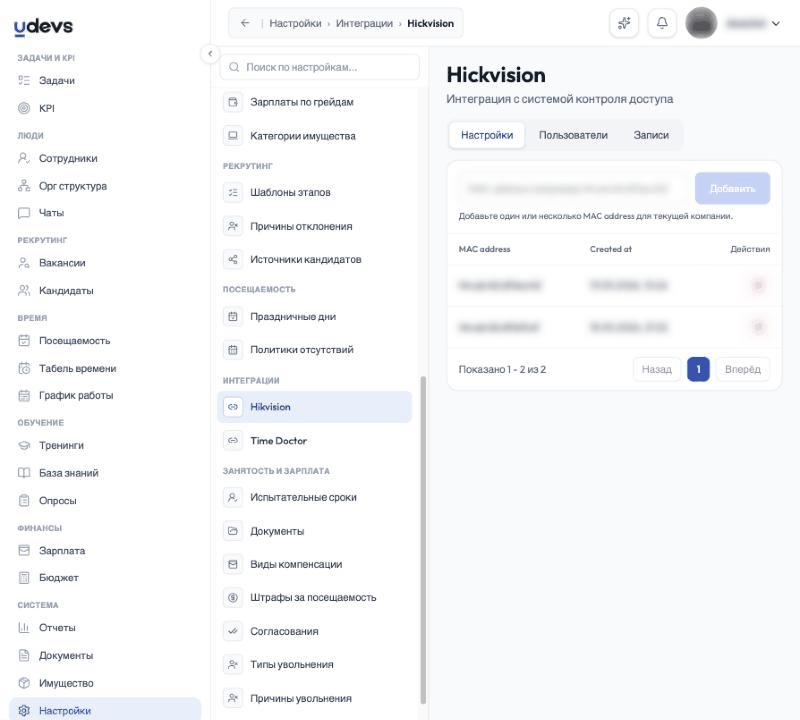Click the MAC address column header
The image size is (800, 720).
pyautogui.click(x=484, y=249)
